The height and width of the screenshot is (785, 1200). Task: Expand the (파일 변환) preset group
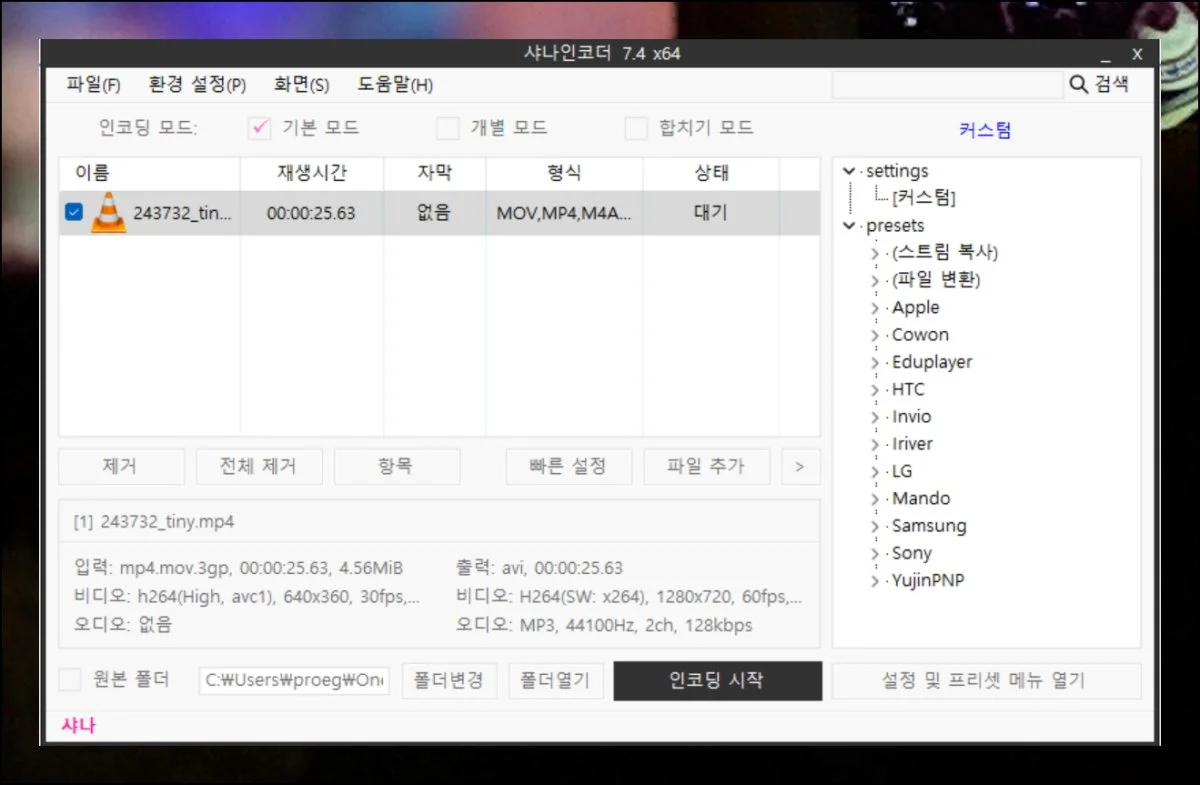pos(875,281)
